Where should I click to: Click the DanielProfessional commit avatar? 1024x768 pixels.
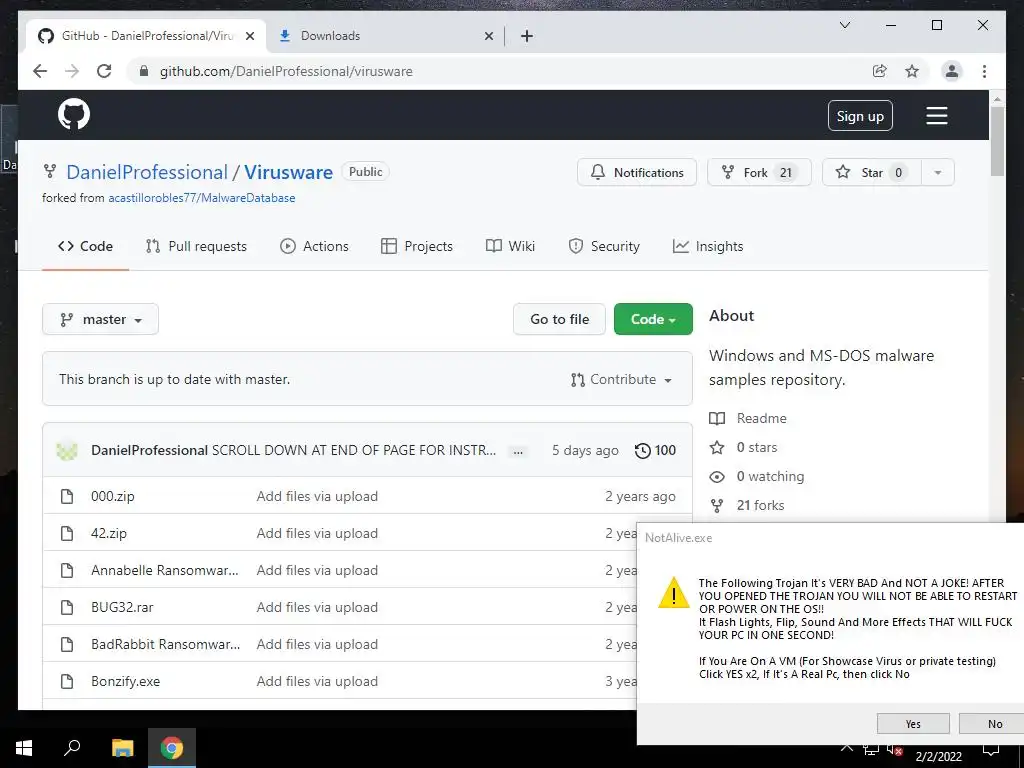67,451
